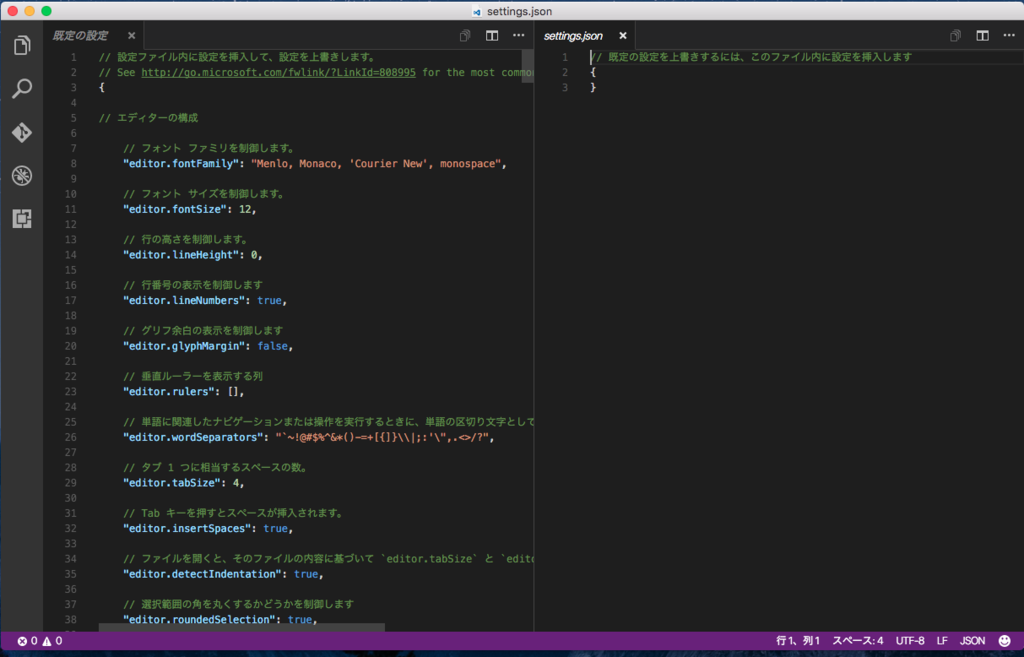This screenshot has width=1024, height=657.
Task: Change the LF end-of-line sequence
Action: [942, 641]
